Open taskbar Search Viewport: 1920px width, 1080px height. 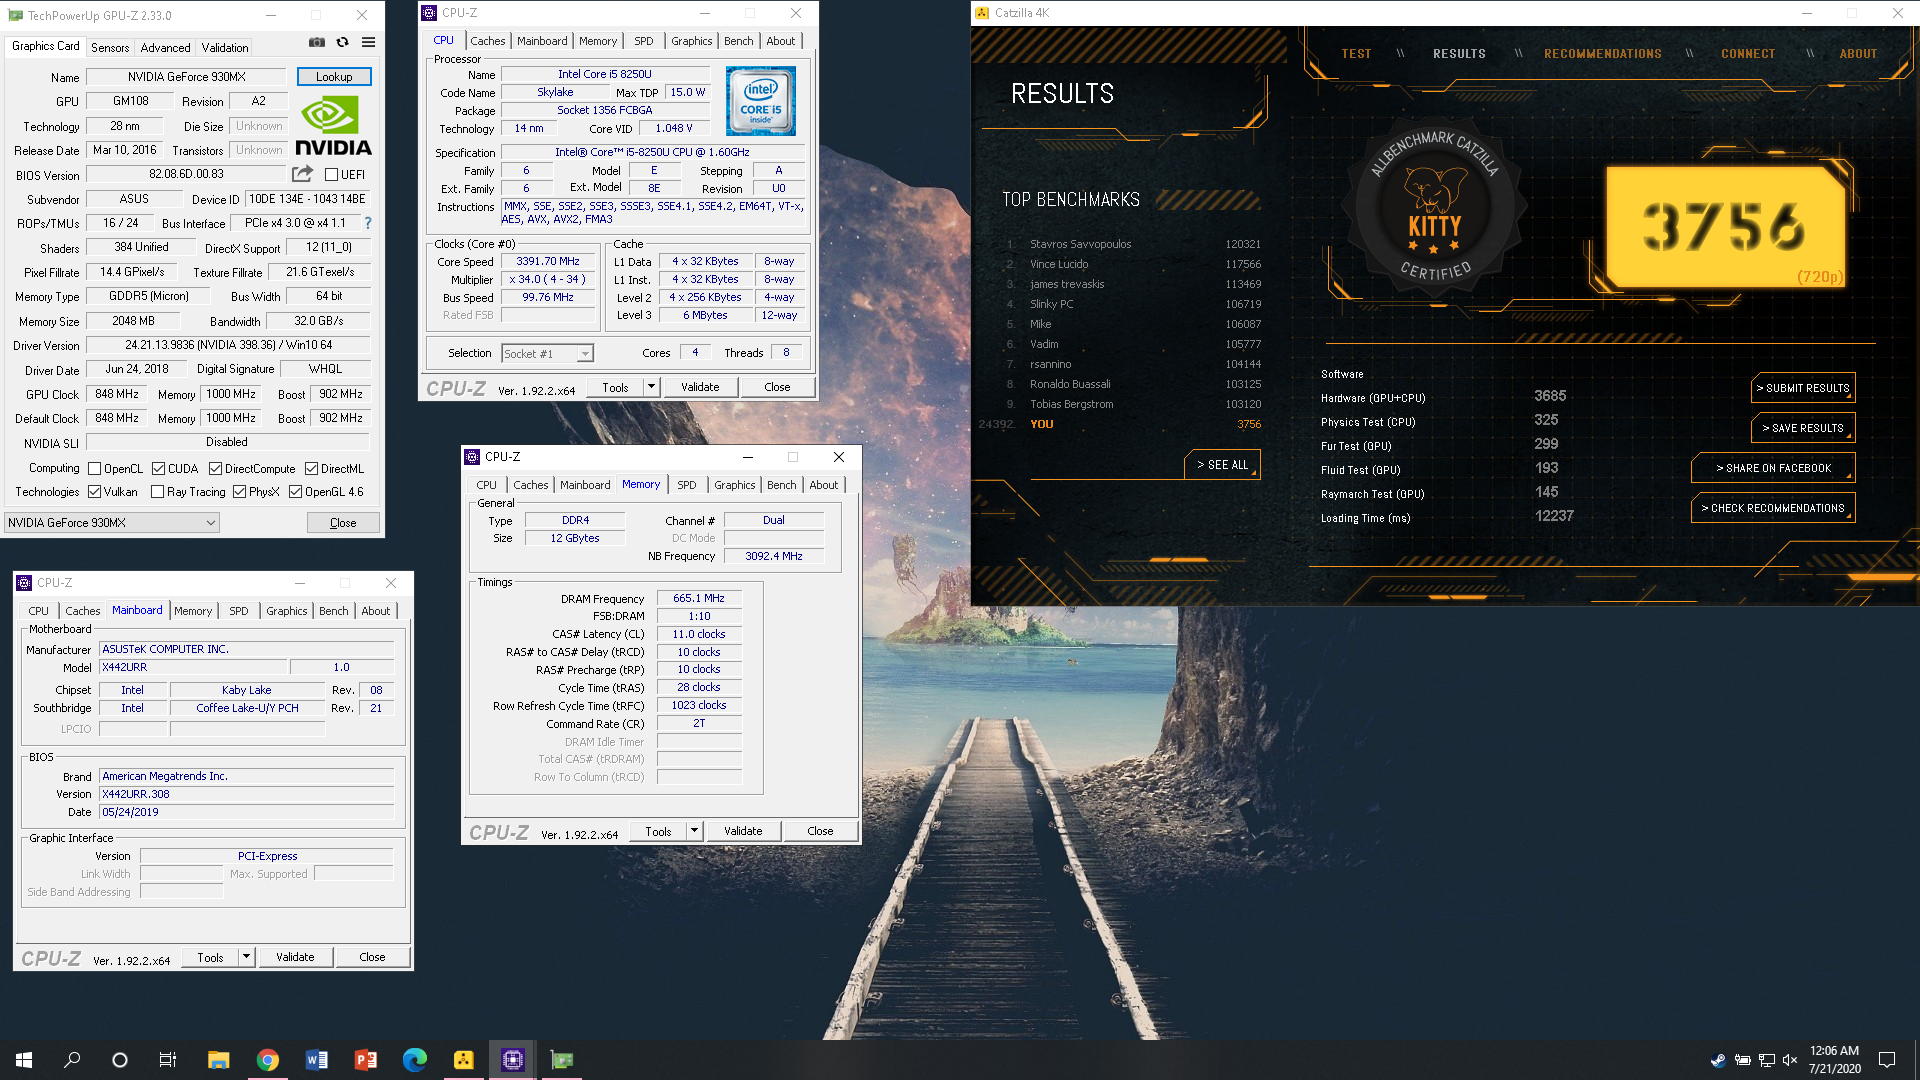click(72, 1060)
